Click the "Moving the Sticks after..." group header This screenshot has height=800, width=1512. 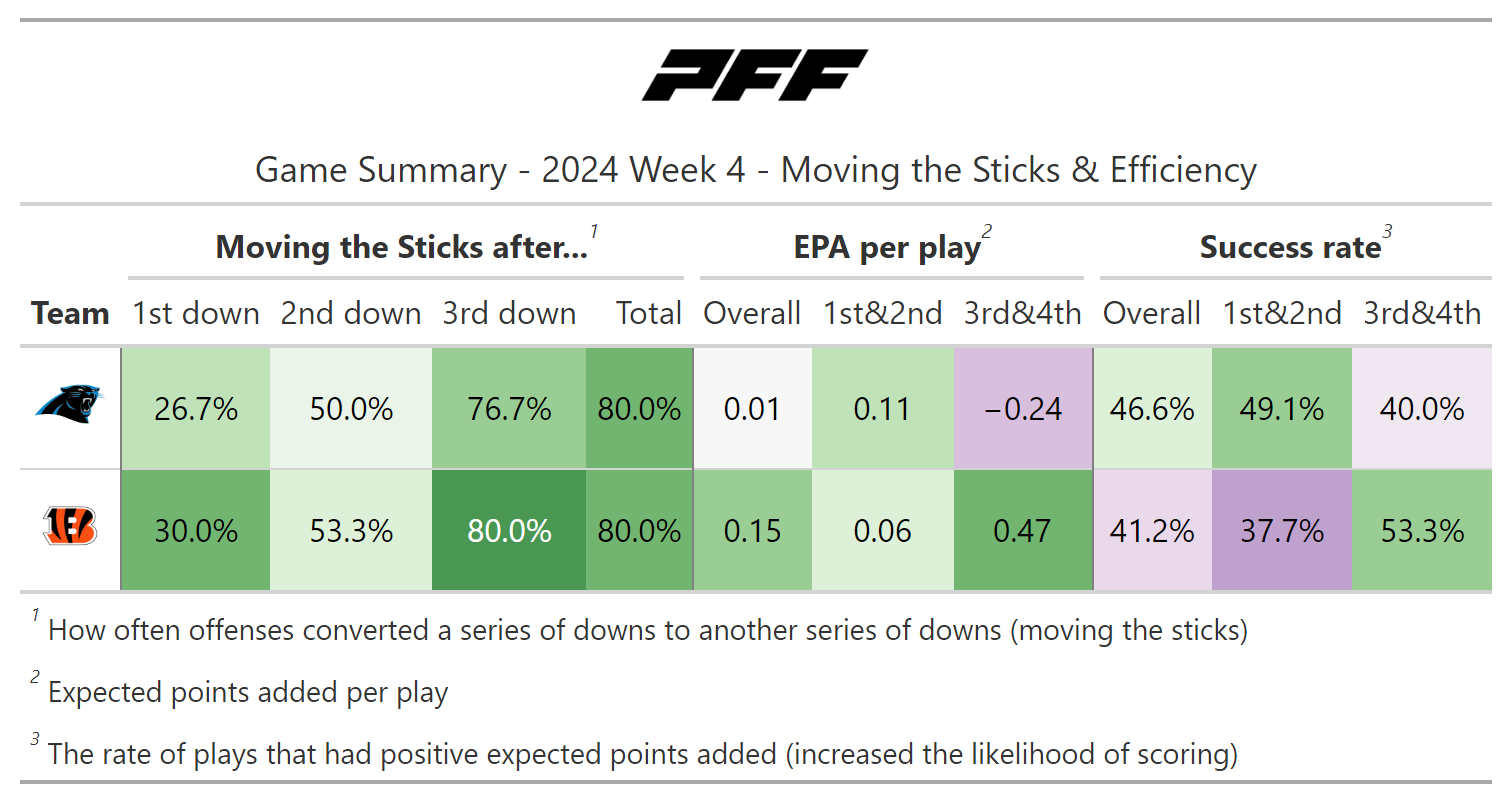click(402, 247)
